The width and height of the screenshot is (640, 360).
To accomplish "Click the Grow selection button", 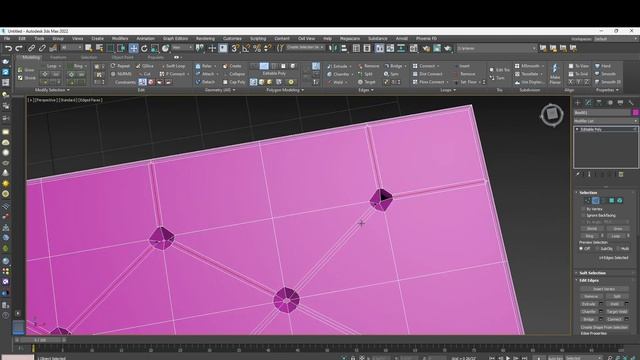I will [x=618, y=229].
